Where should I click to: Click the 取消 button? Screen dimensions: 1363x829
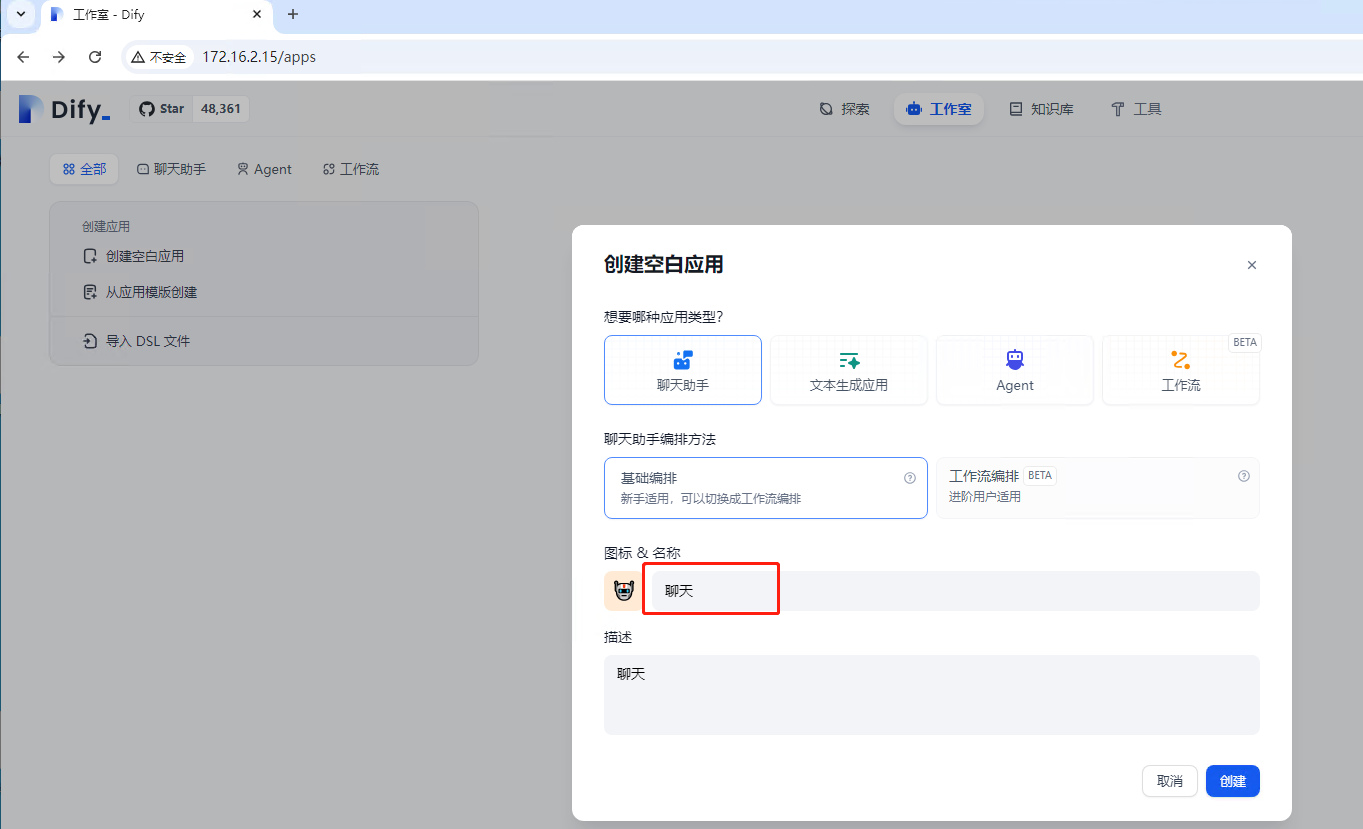coord(1169,781)
